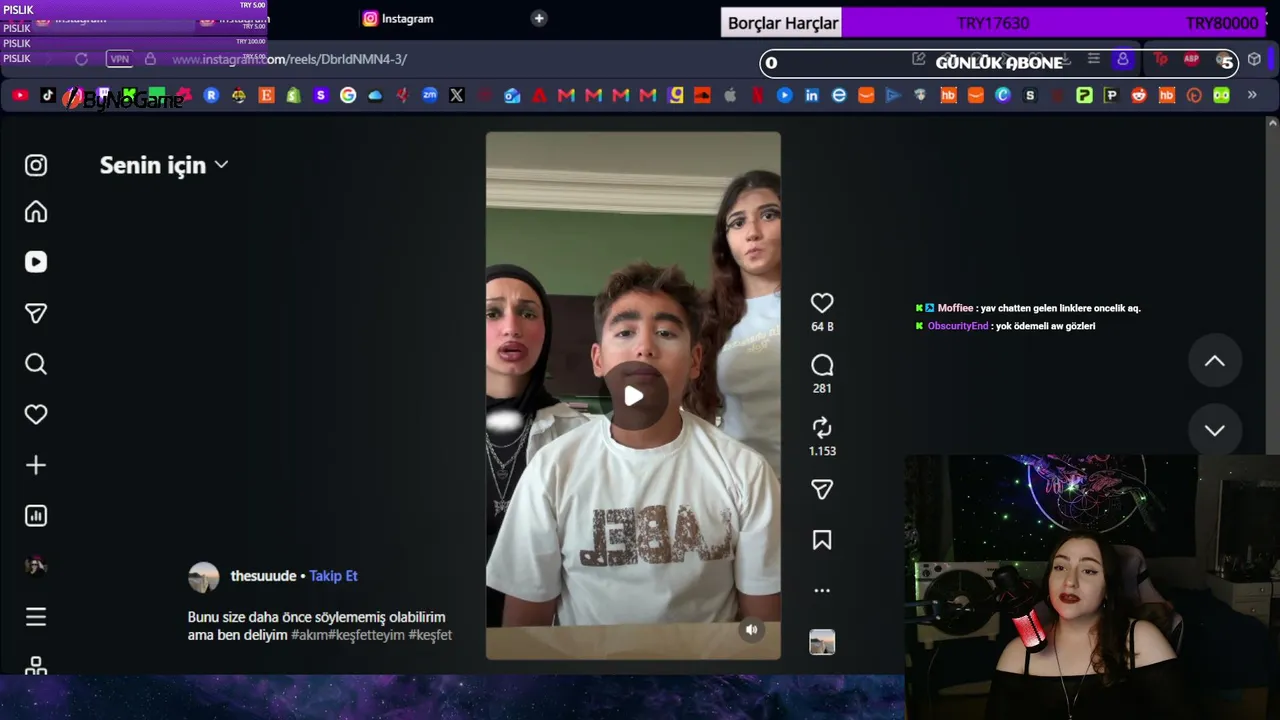
Task: Share the reel via the paper plane icon
Action: pyautogui.click(x=822, y=489)
